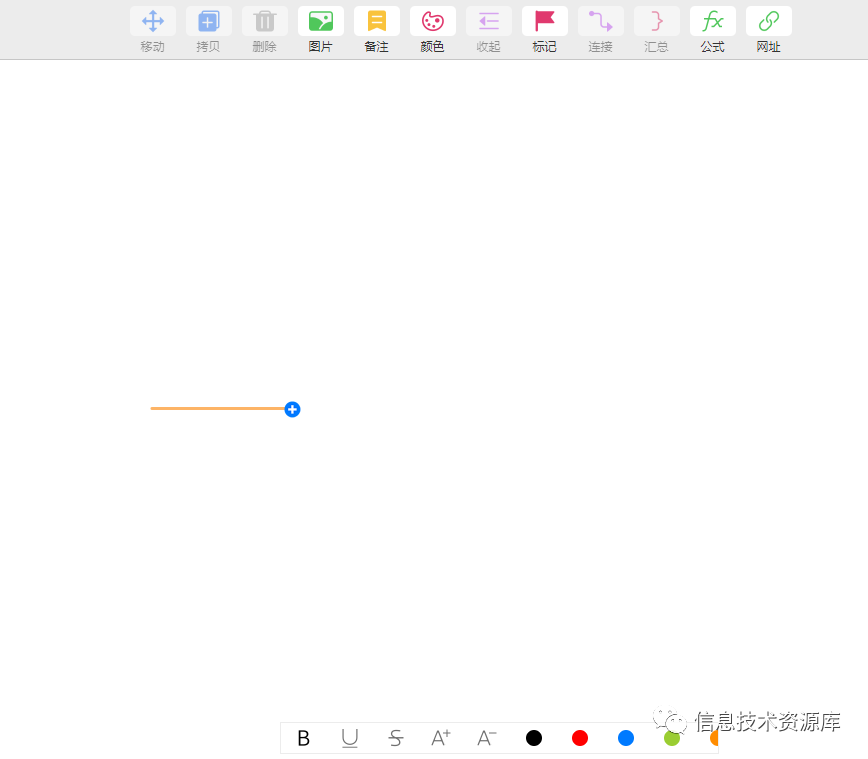Click the 移动 (Move) tool icon
This screenshot has width=868, height=759.
(x=153, y=22)
